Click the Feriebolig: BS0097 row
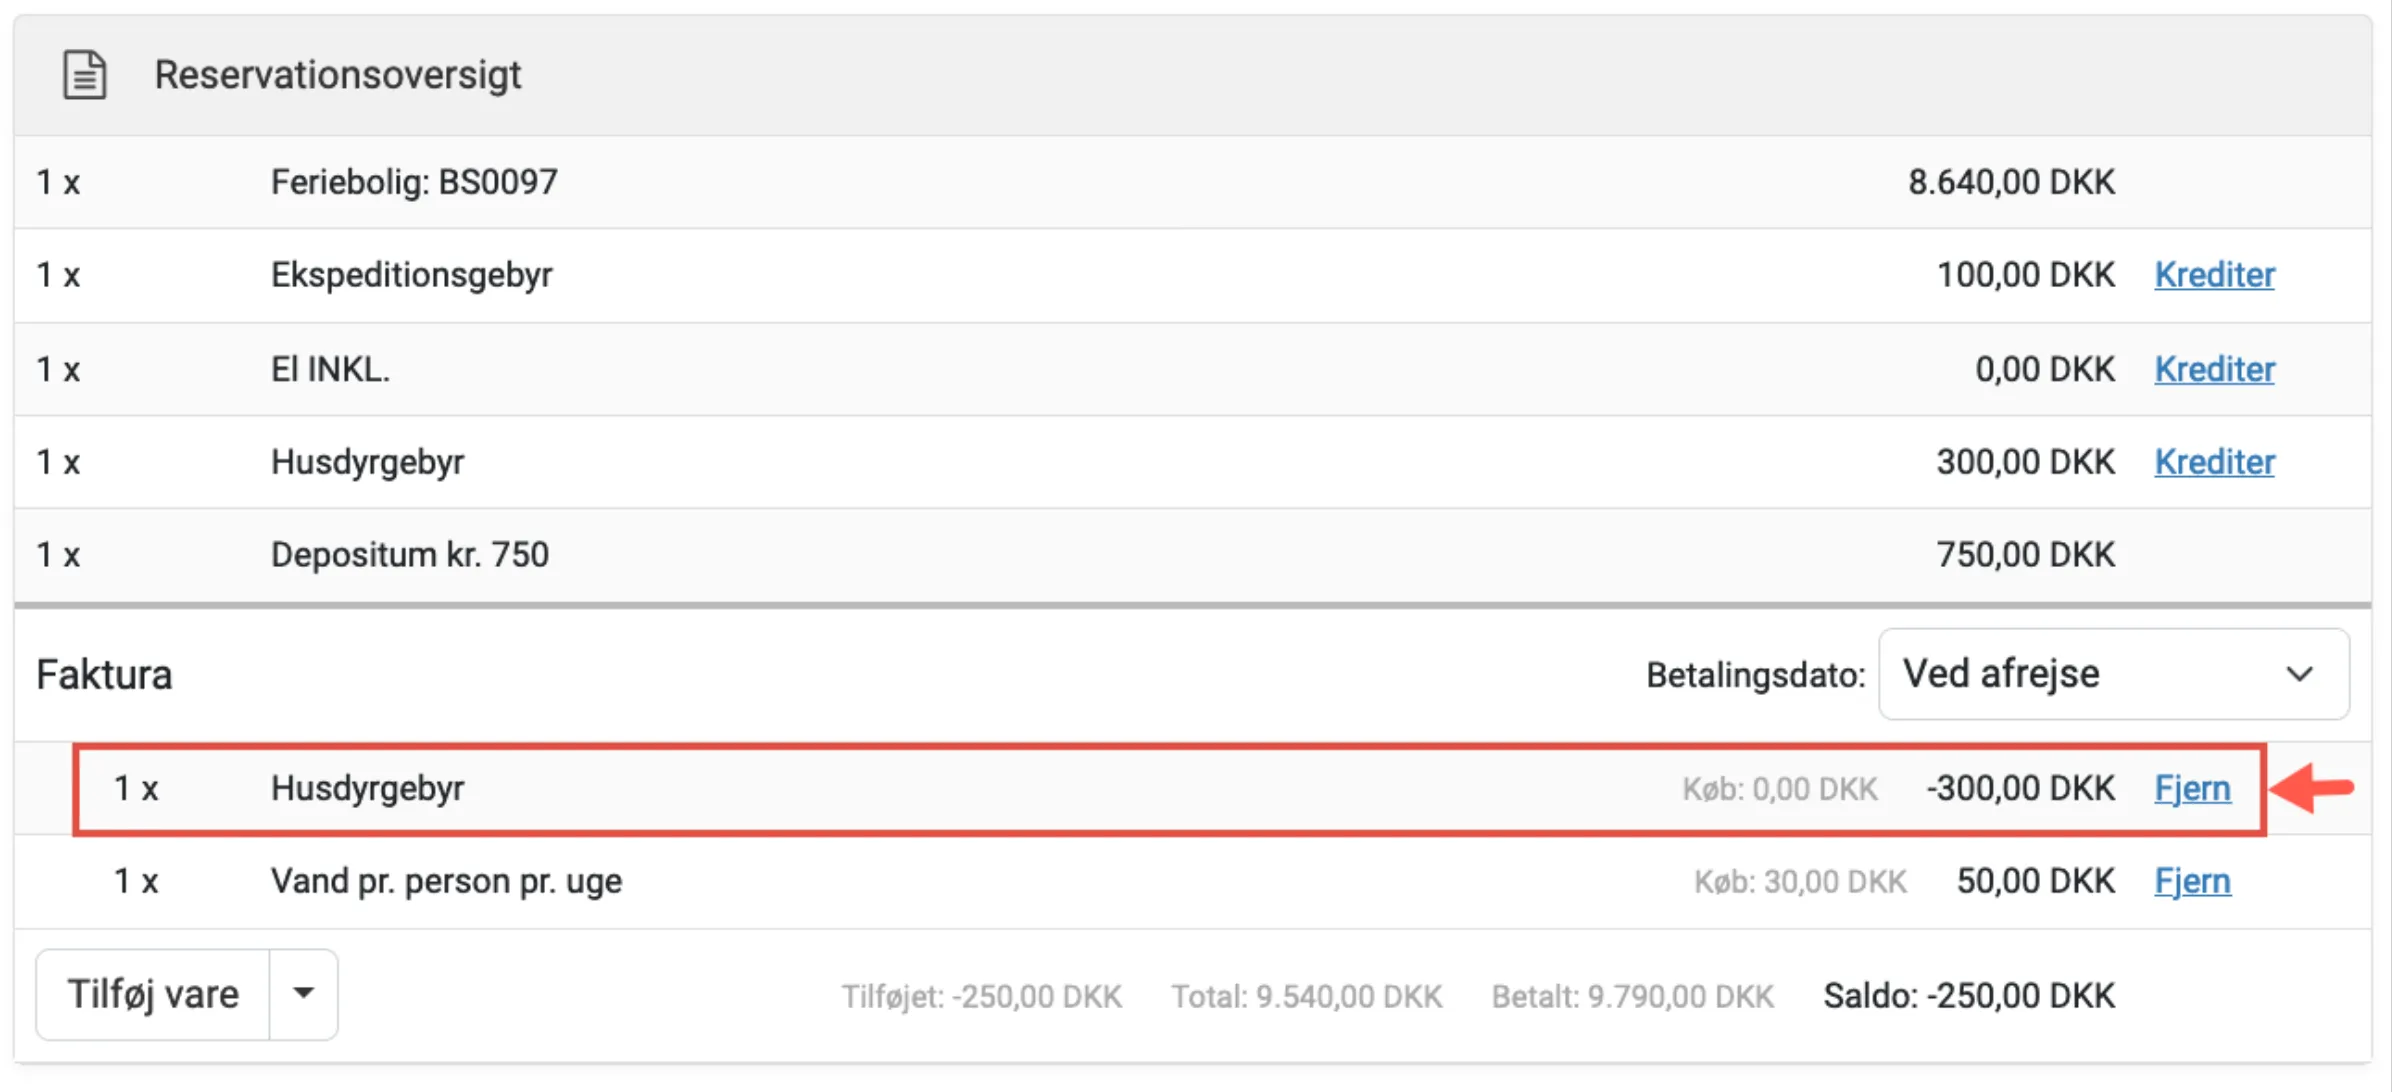This screenshot has height=1092, width=2392. coord(414,182)
